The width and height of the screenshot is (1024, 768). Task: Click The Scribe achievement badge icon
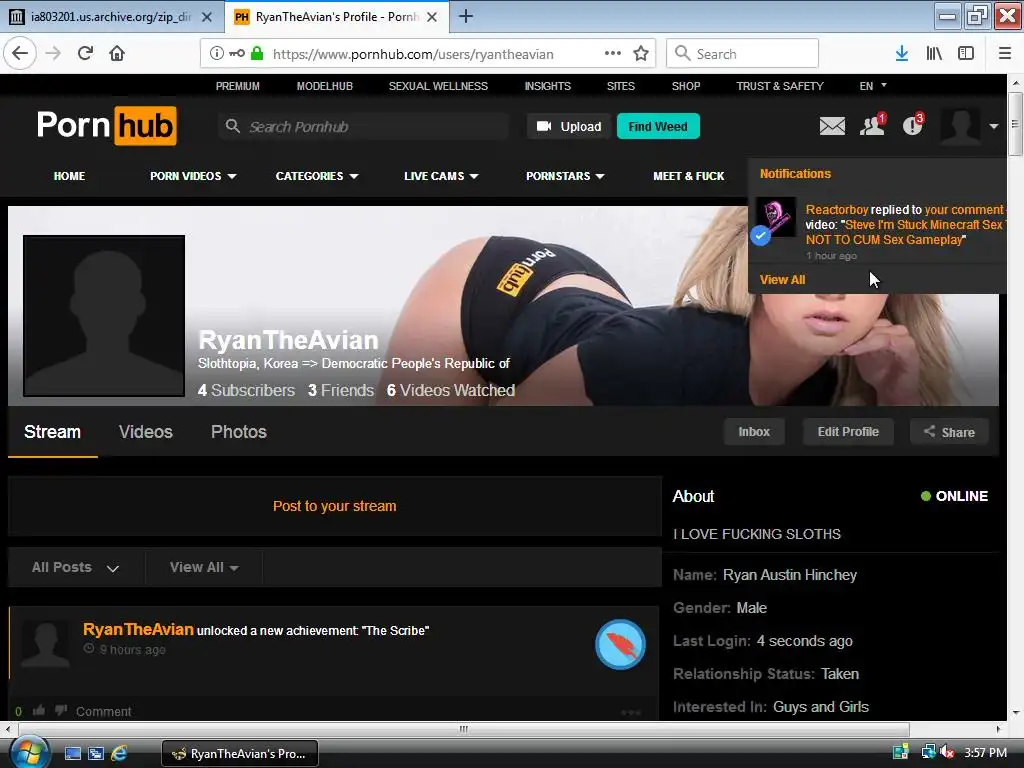[620, 645]
